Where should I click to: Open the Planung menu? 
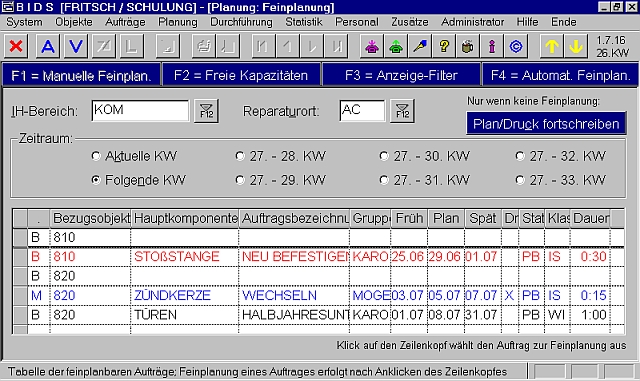[x=178, y=22]
